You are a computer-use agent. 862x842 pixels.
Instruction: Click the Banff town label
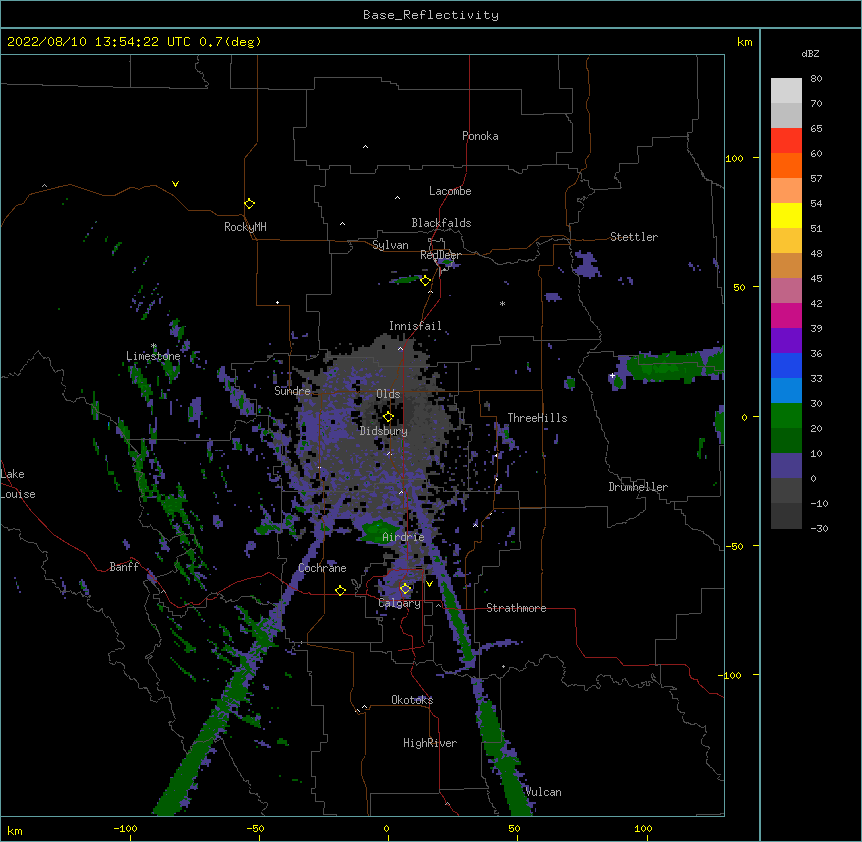(x=124, y=567)
